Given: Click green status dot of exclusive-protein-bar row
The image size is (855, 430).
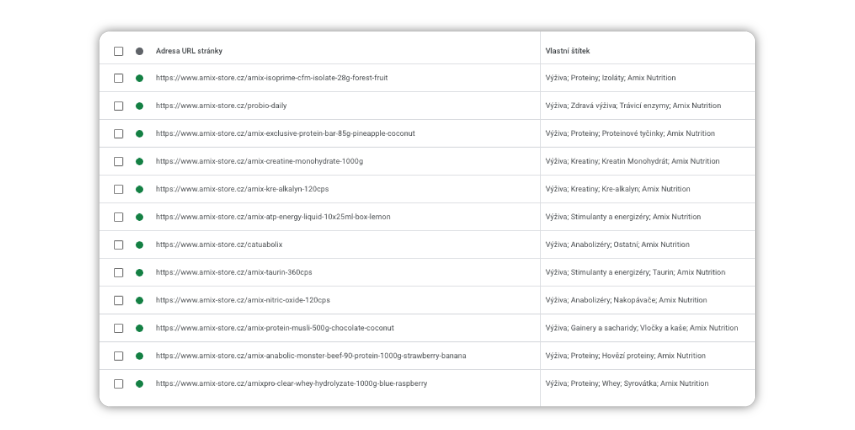Looking at the screenshot, I should (x=140, y=134).
